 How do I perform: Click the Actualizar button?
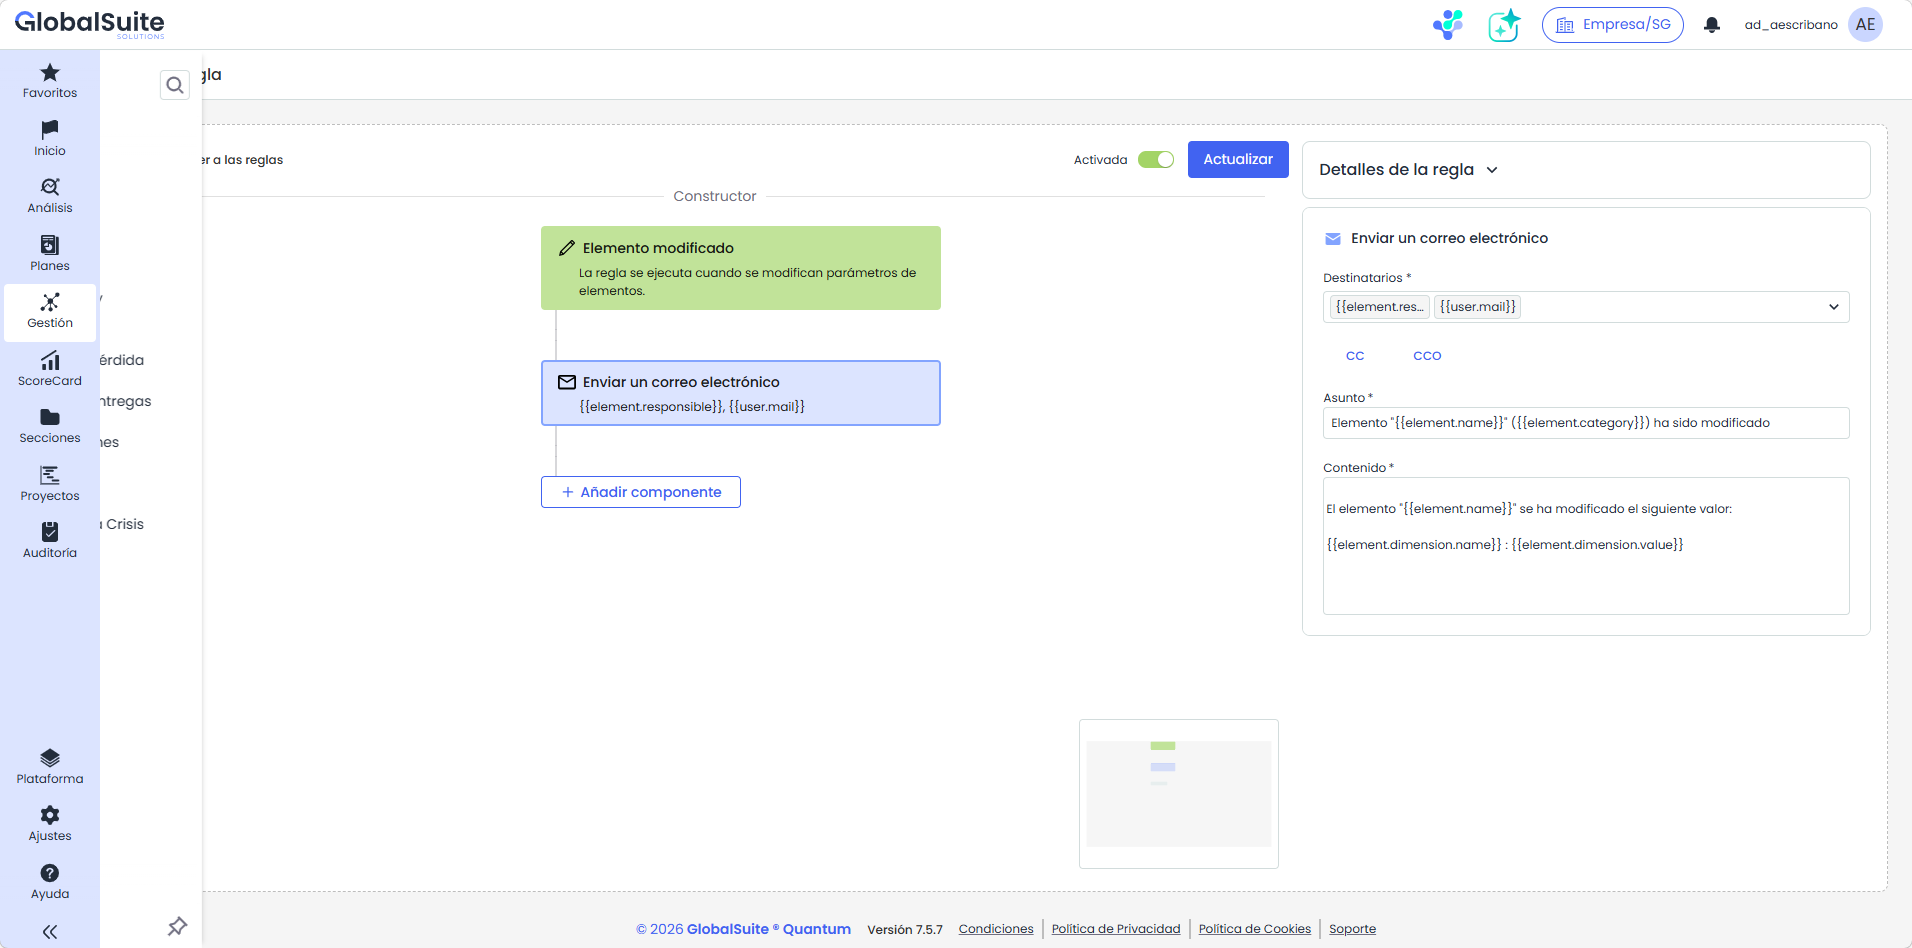click(x=1238, y=160)
